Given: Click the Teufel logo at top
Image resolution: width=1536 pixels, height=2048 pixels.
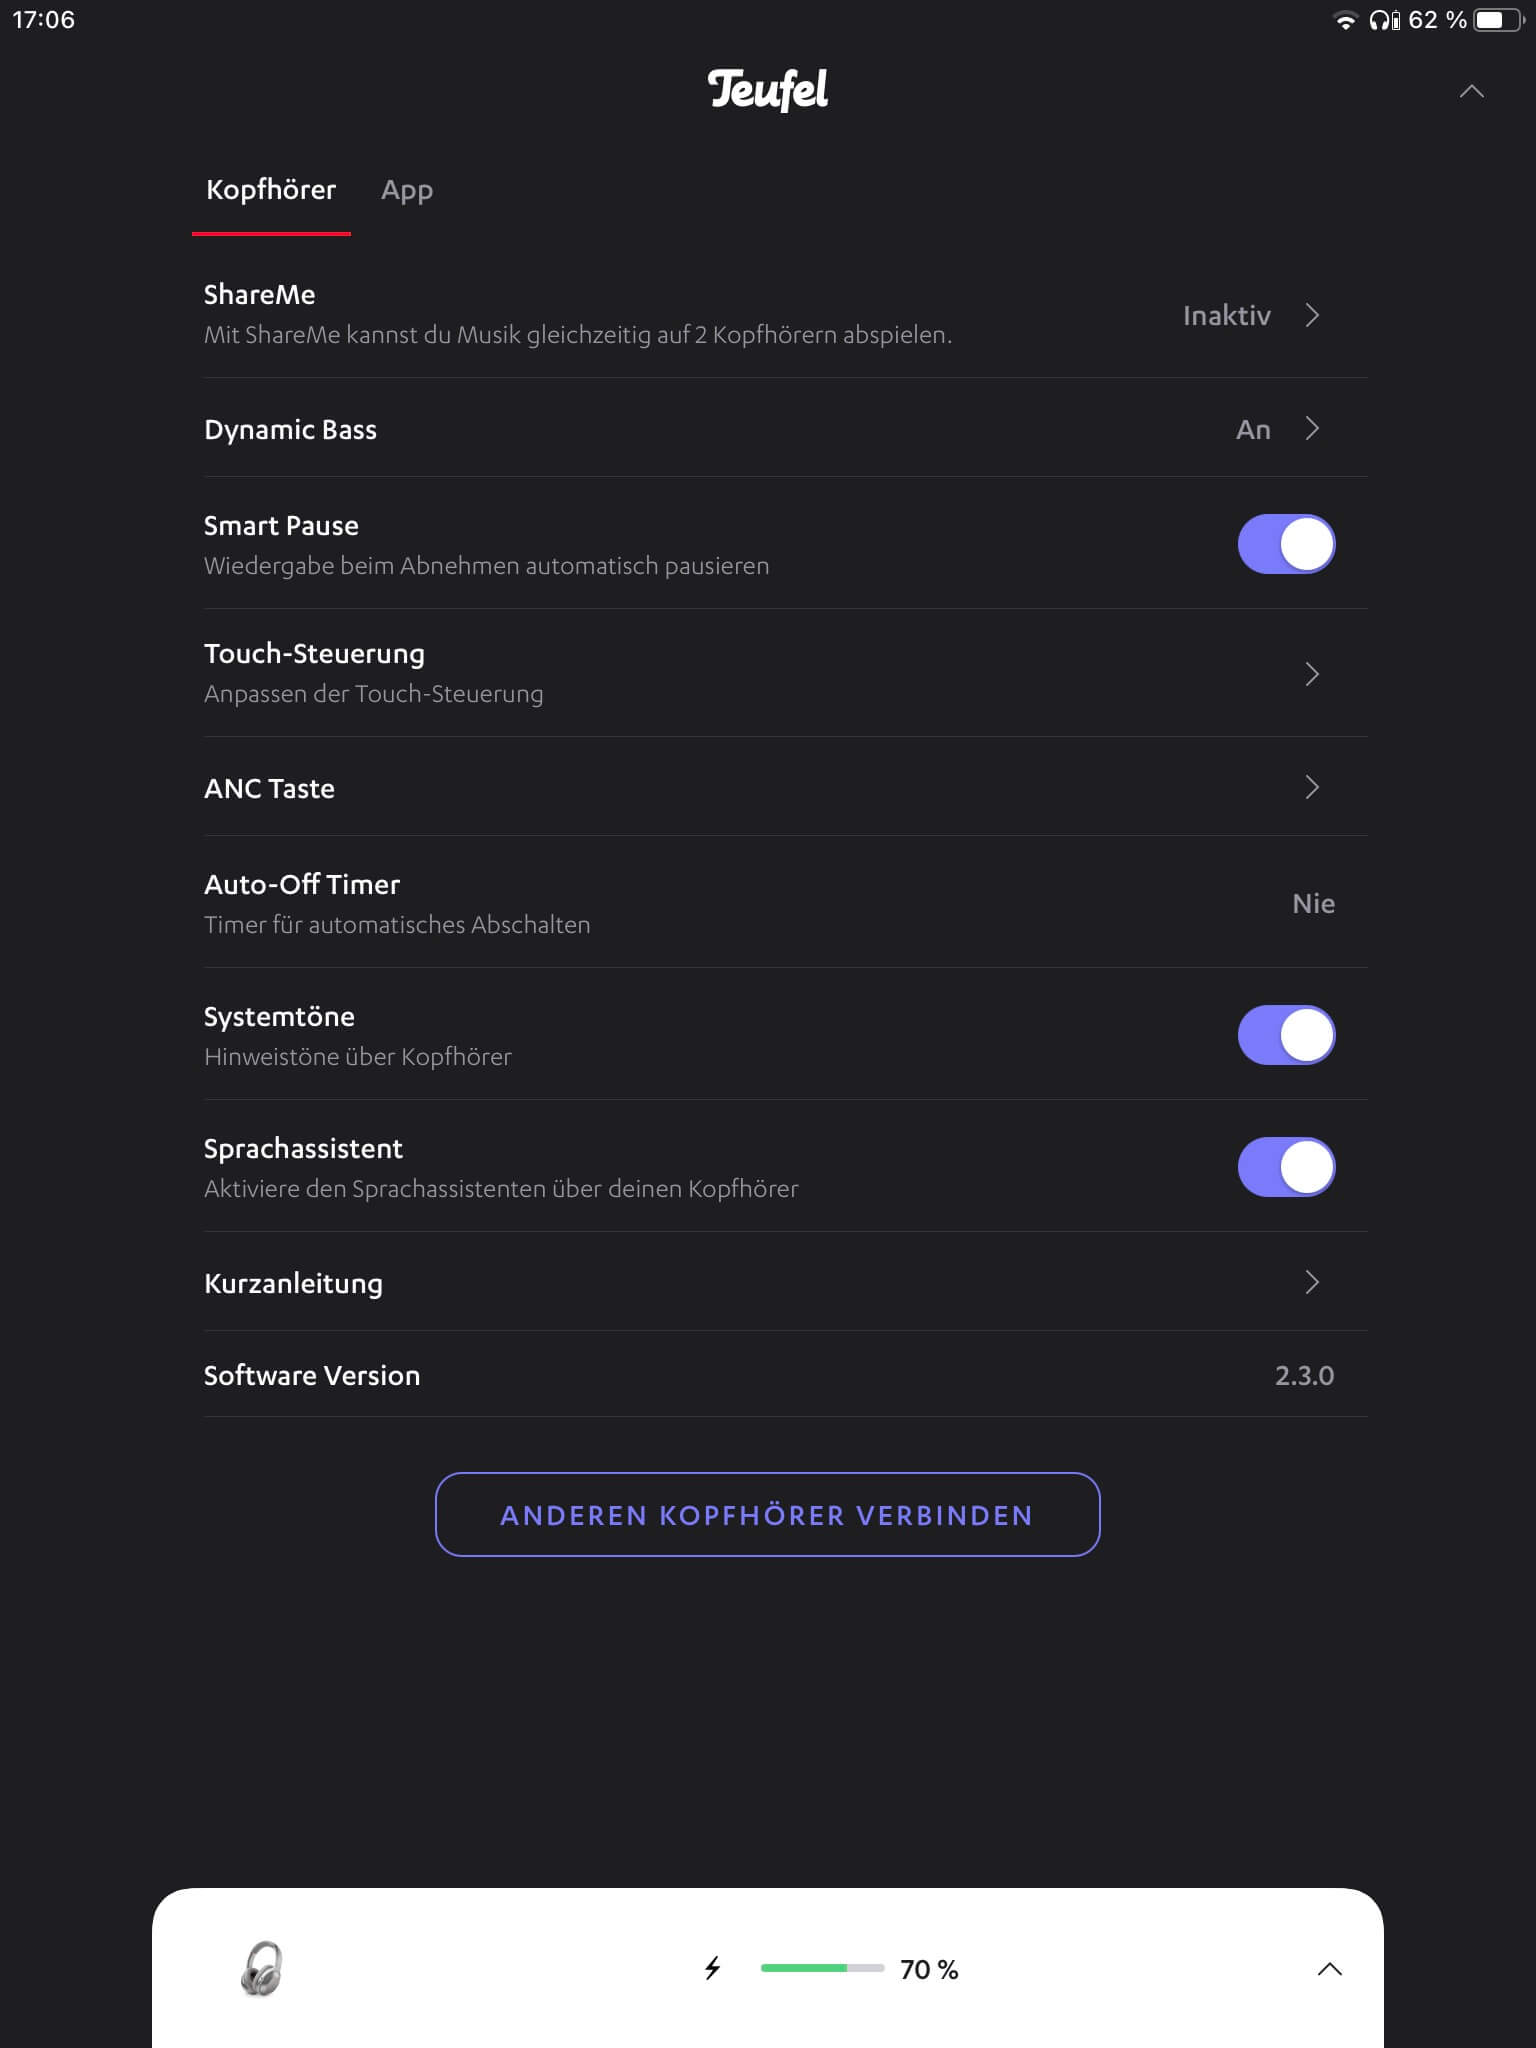Looking at the screenshot, I should (x=768, y=90).
